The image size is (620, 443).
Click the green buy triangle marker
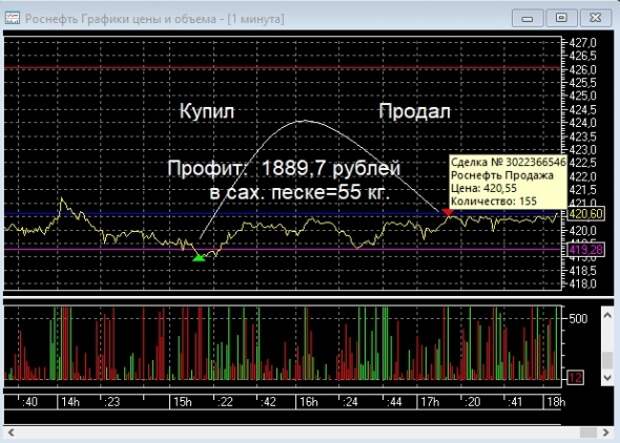point(199,258)
